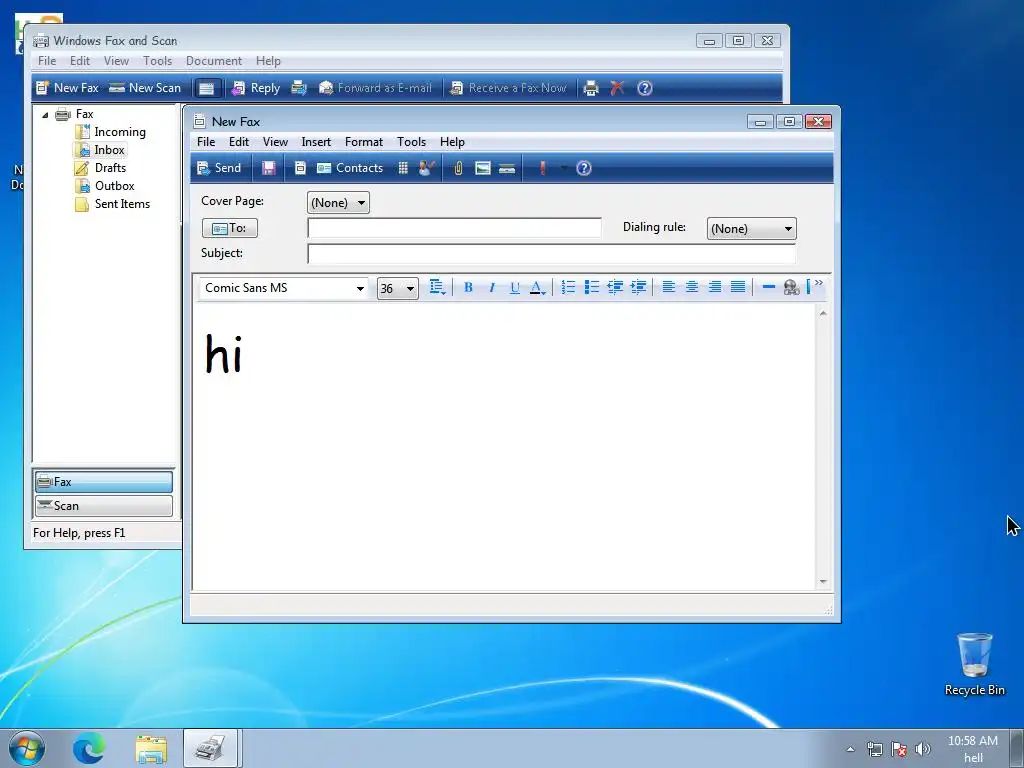Click the To: address book button
Screen dimensions: 1024x768
point(230,228)
